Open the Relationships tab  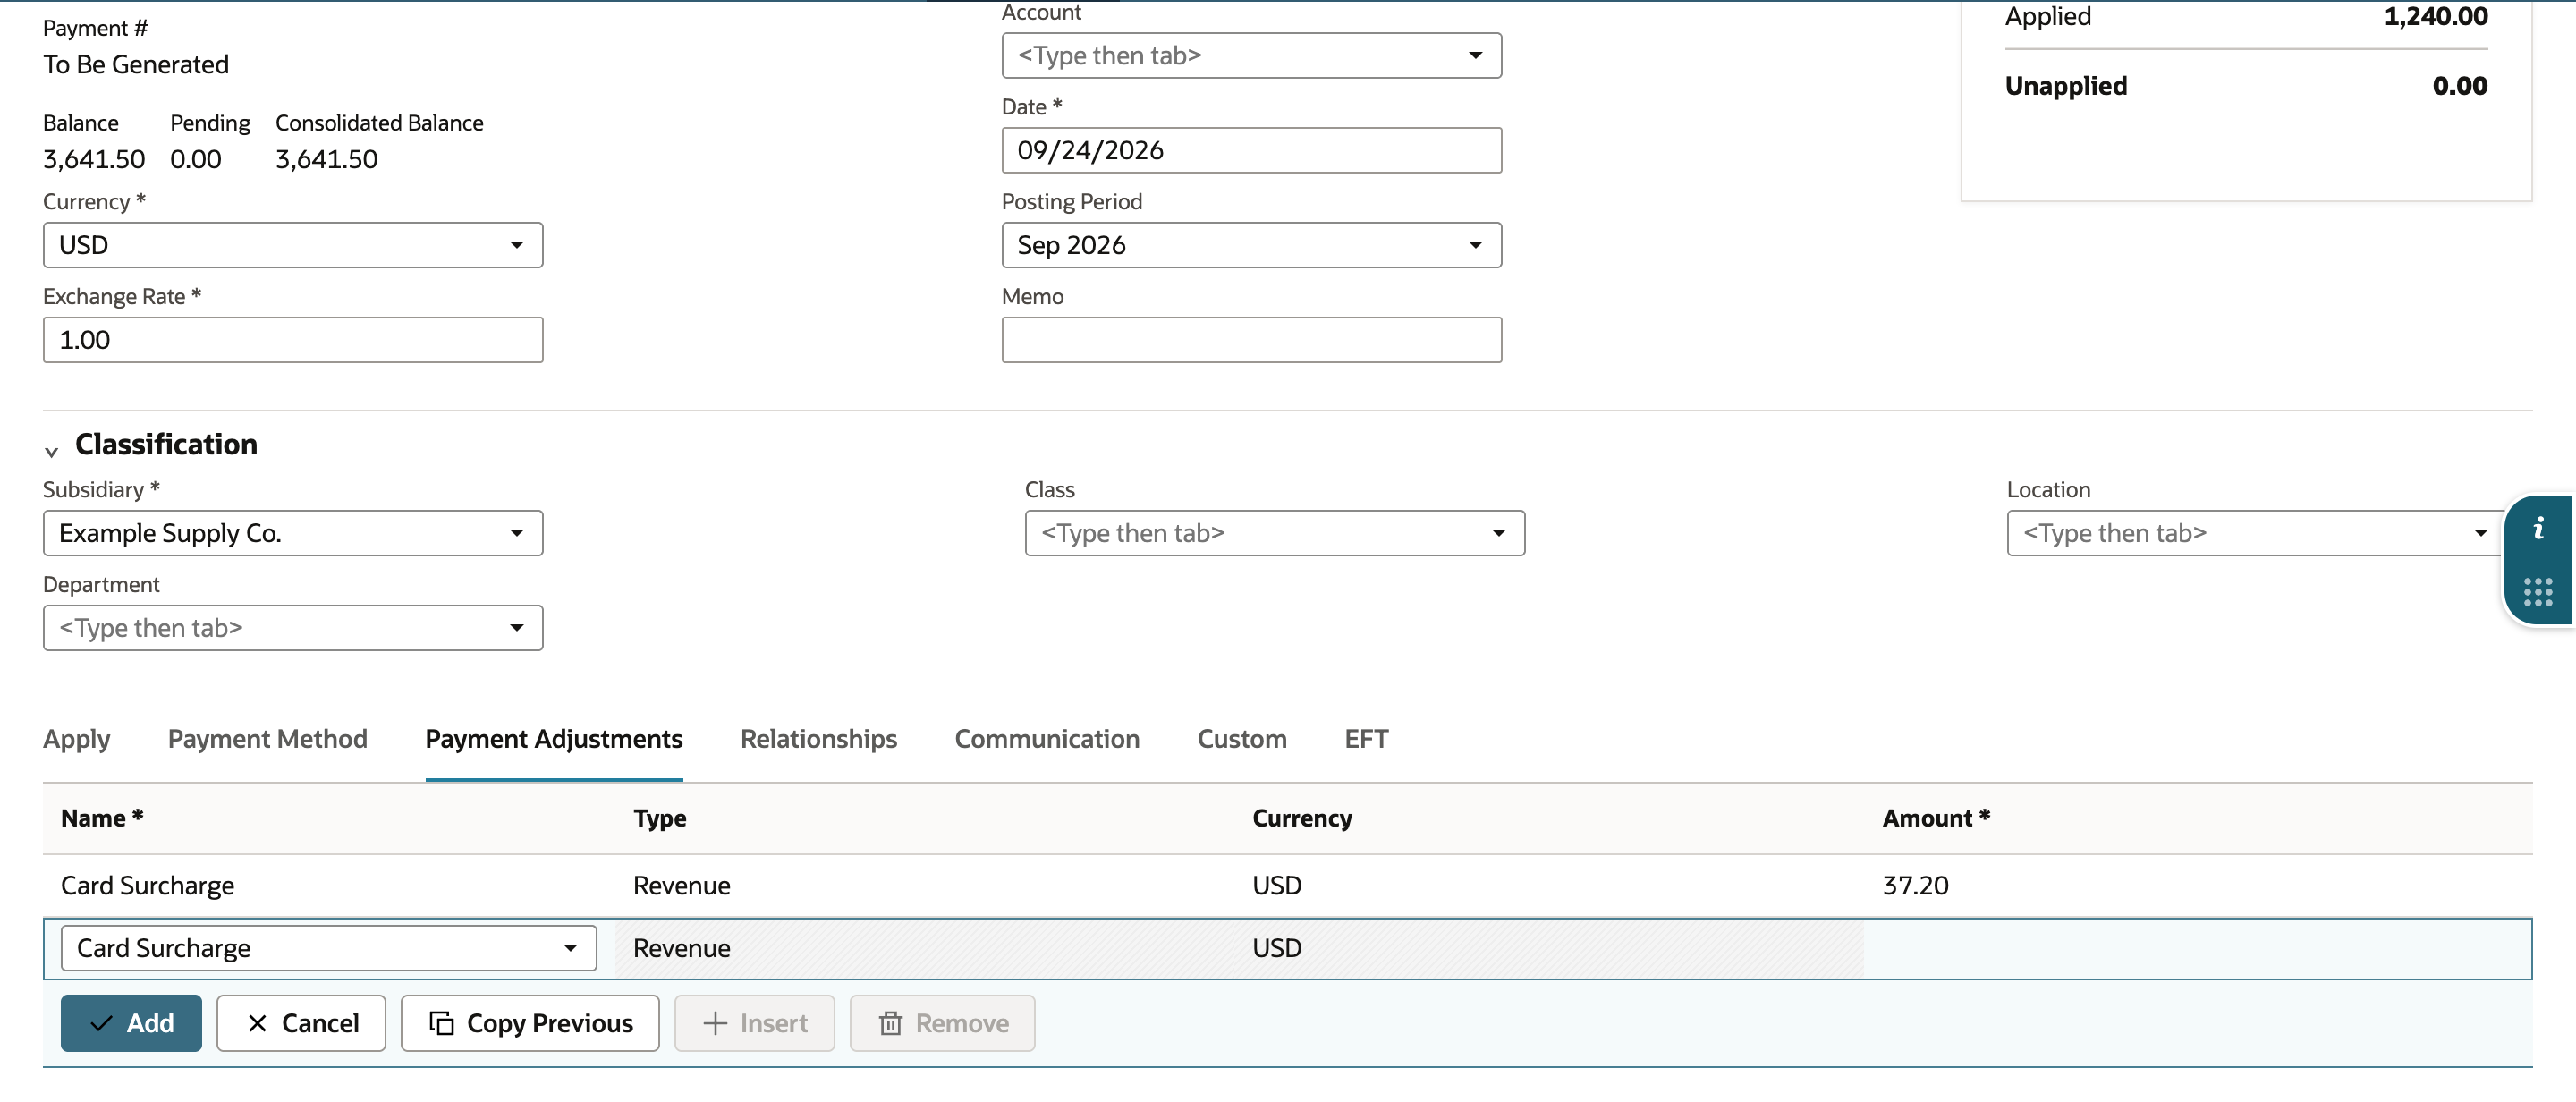tap(819, 739)
